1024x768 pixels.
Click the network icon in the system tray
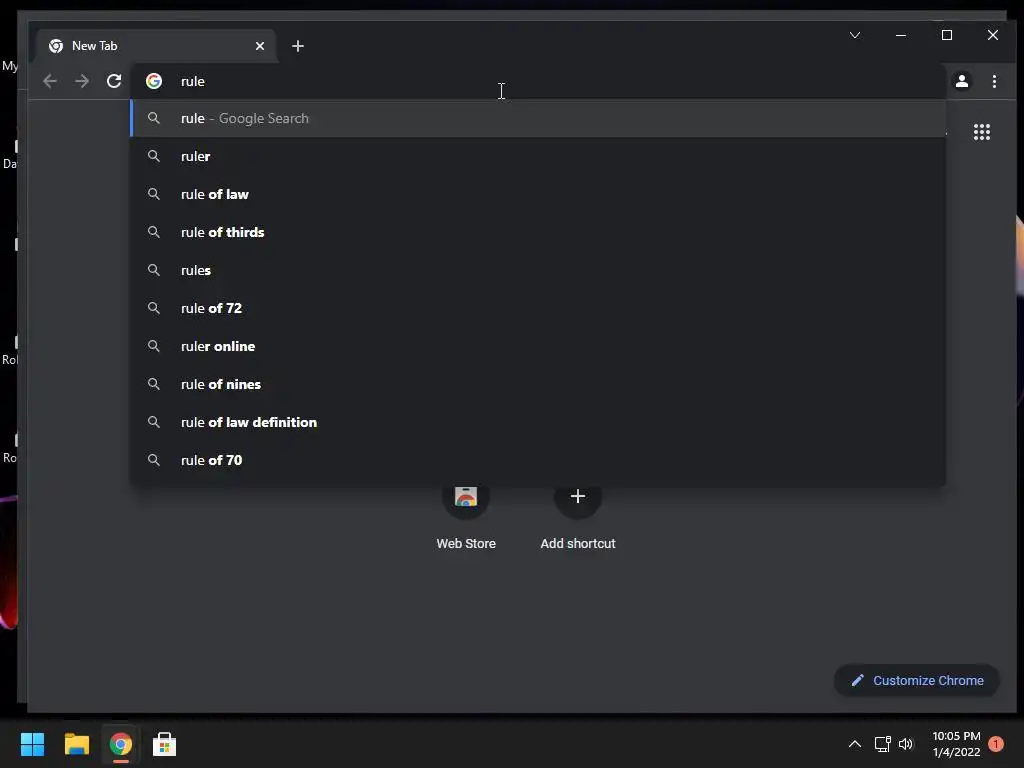pyautogui.click(x=882, y=744)
